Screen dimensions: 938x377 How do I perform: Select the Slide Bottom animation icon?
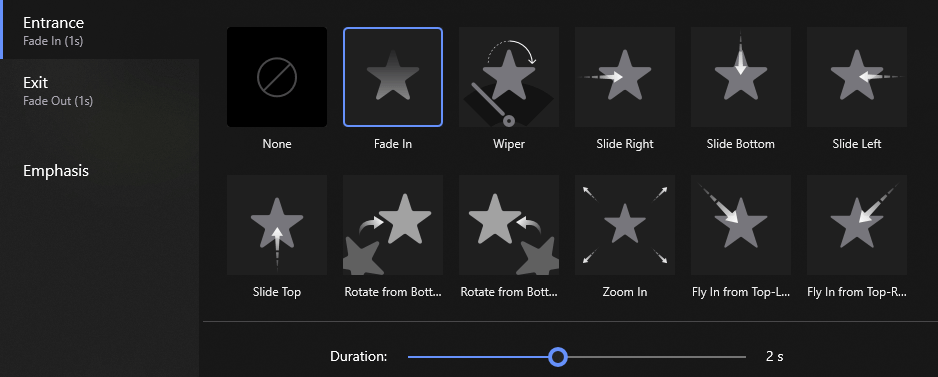pos(741,77)
